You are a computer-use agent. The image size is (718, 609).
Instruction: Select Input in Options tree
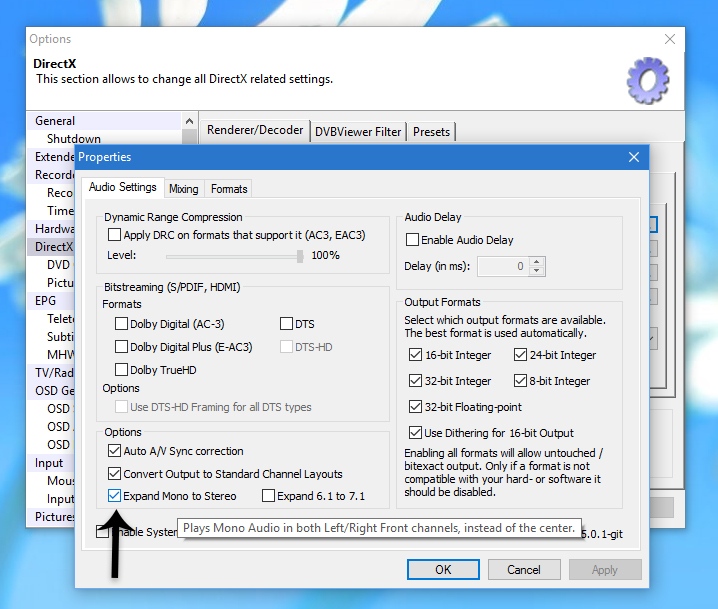49,463
